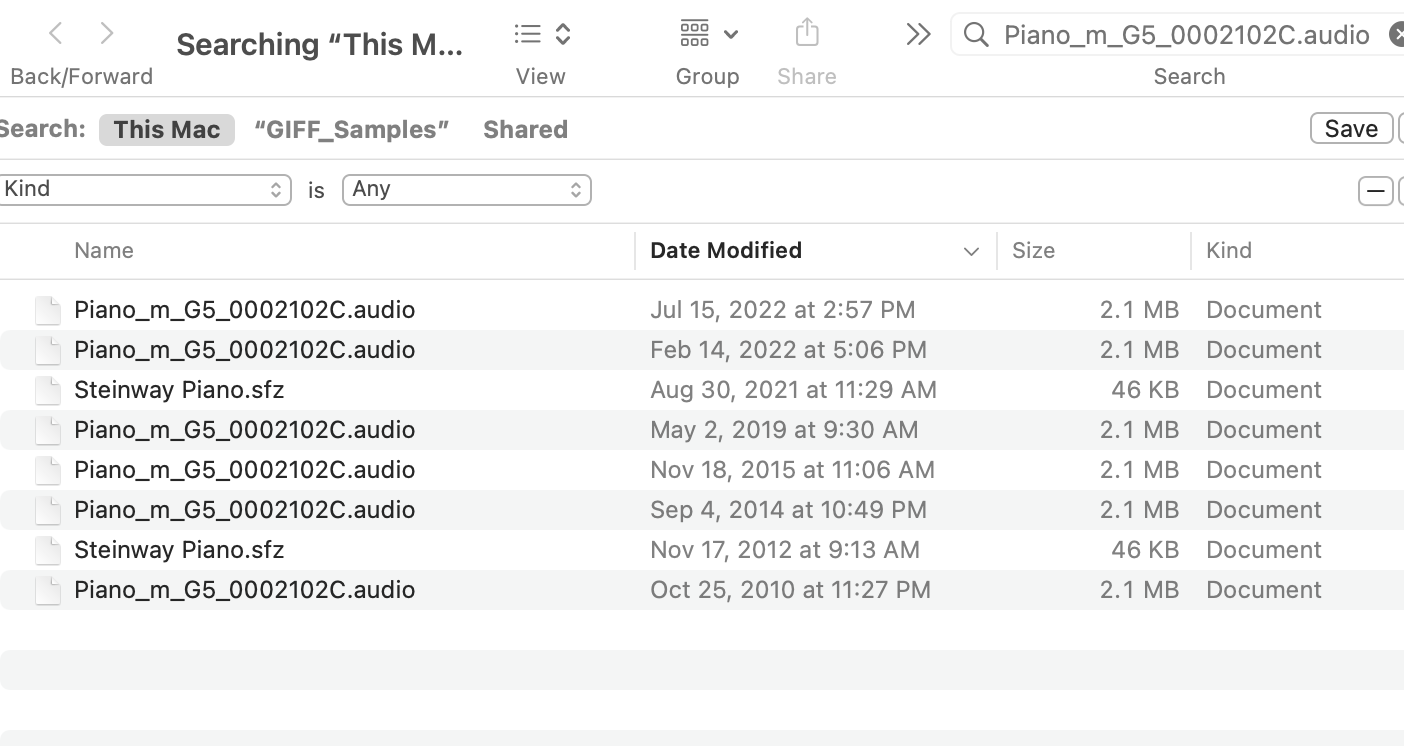The image size is (1404, 746).
Task: Show more toolbar items chevron
Action: 918,34
